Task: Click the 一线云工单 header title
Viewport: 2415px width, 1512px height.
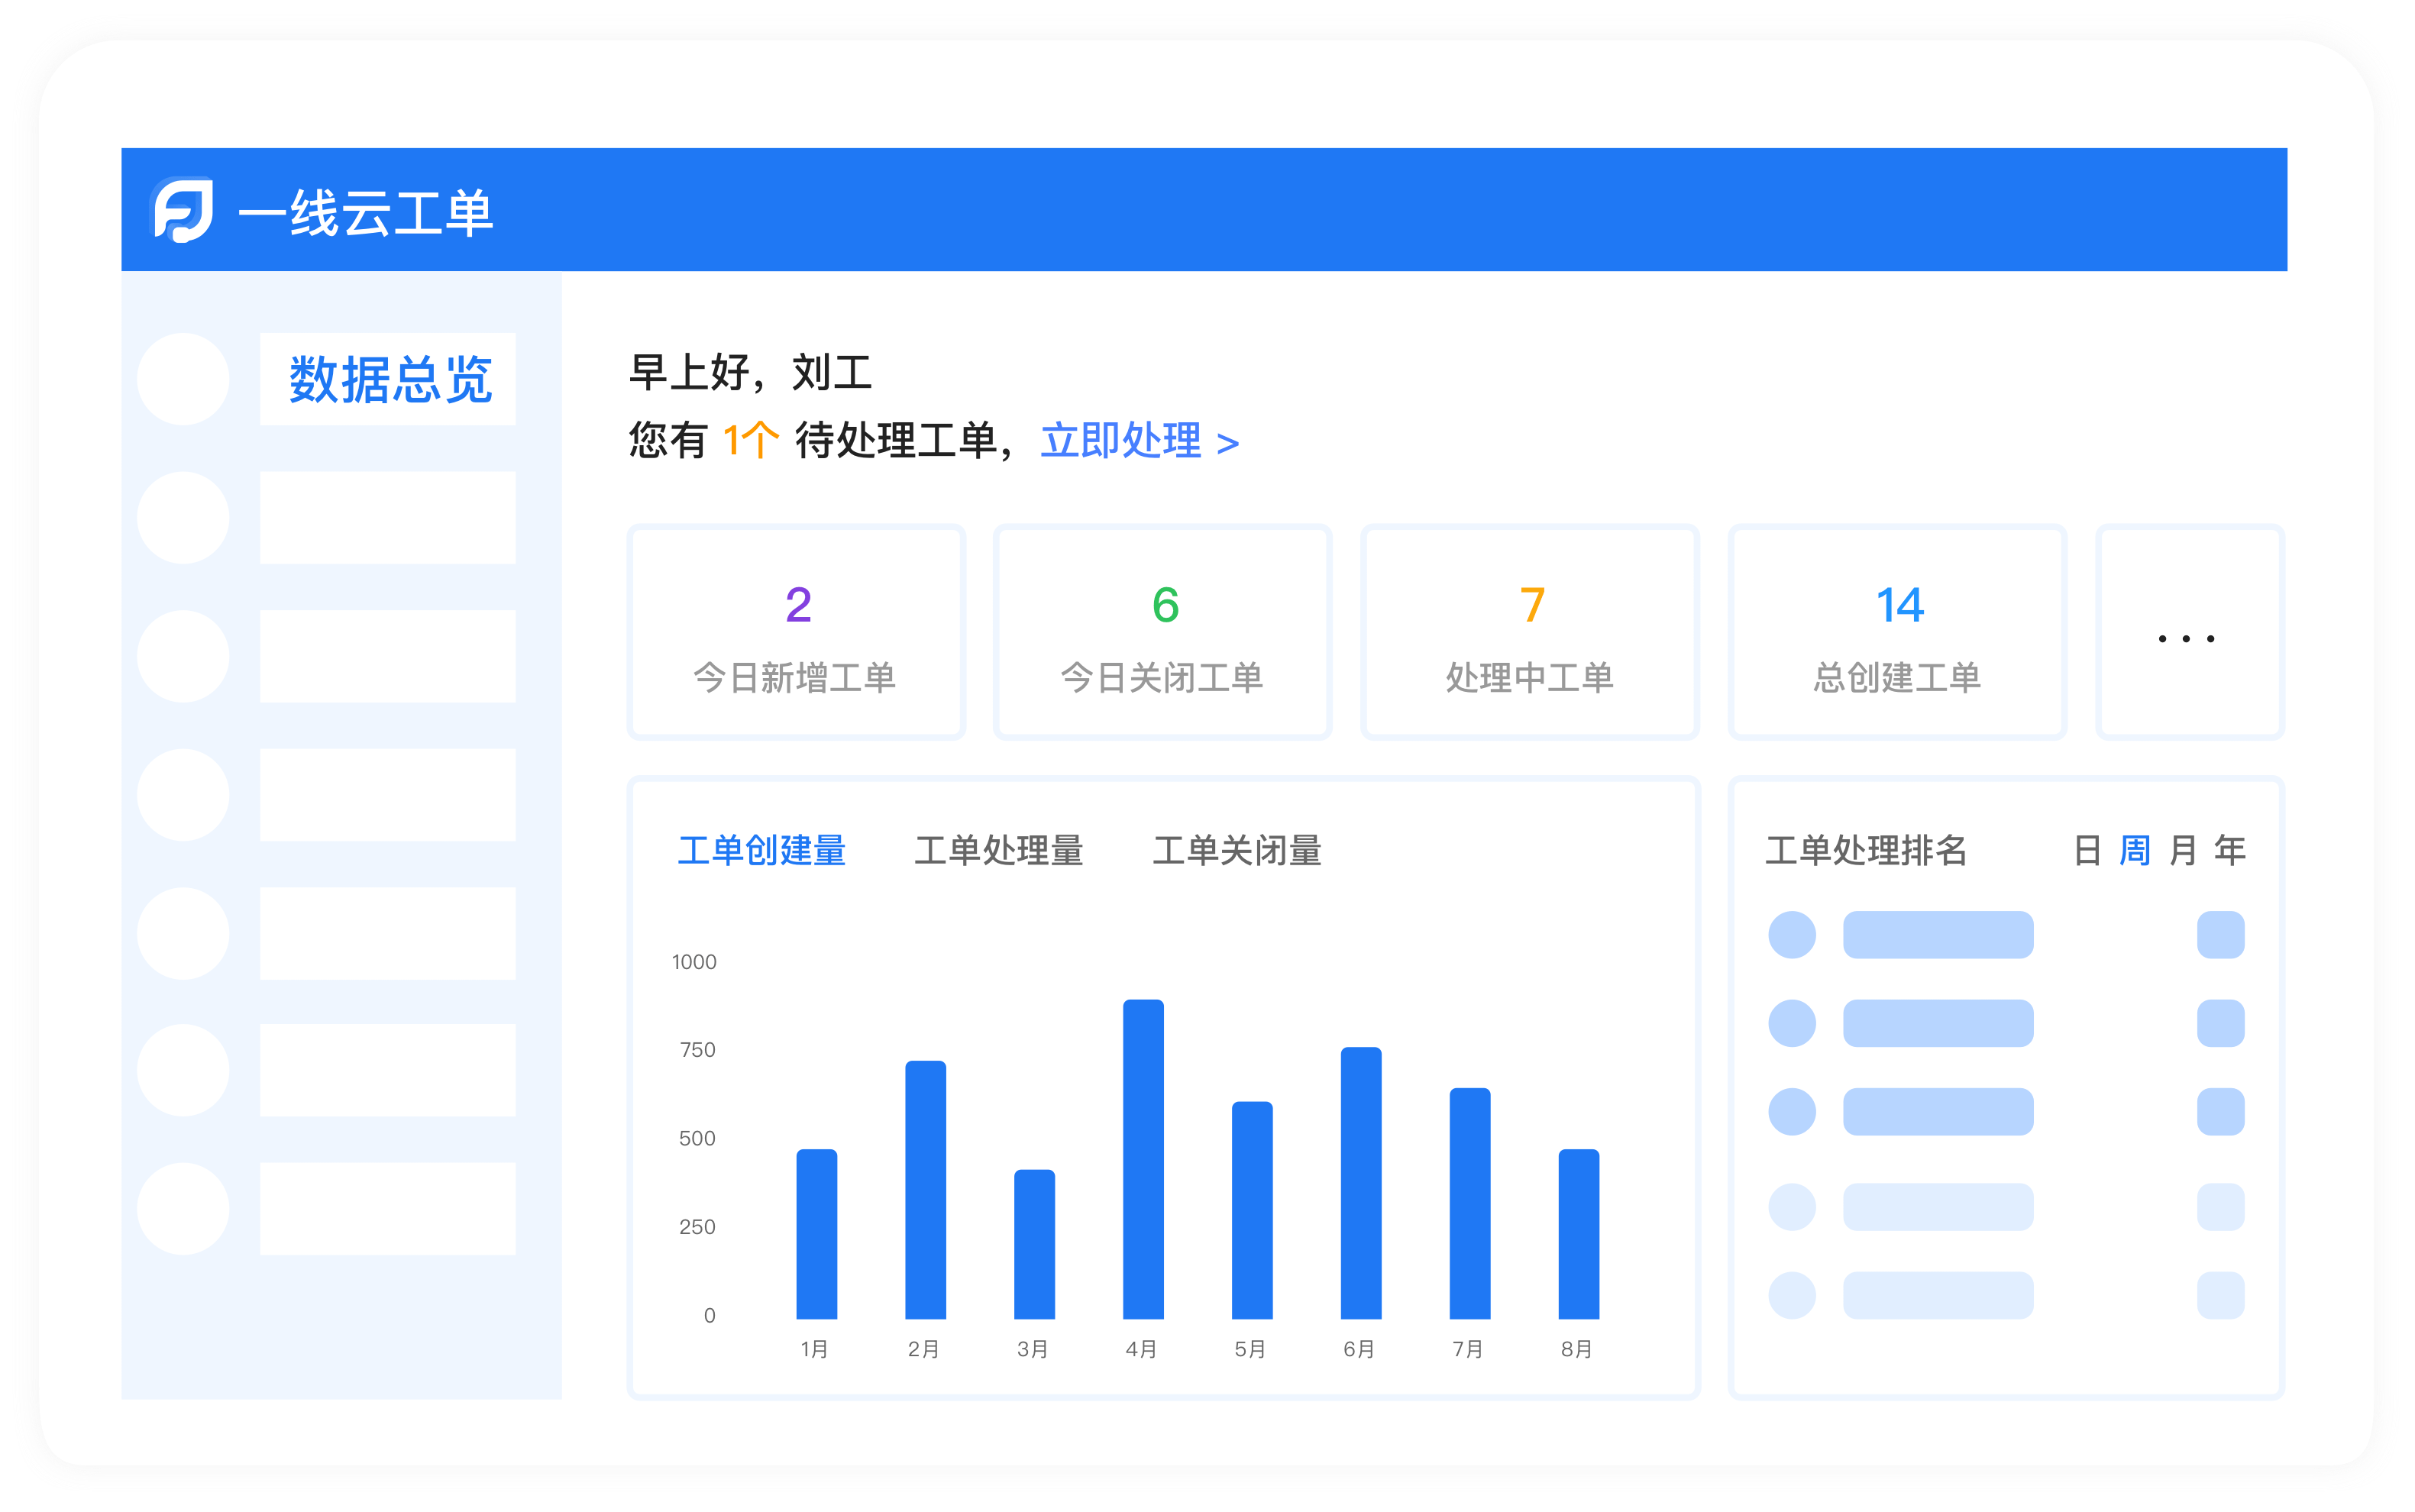Action: point(365,212)
